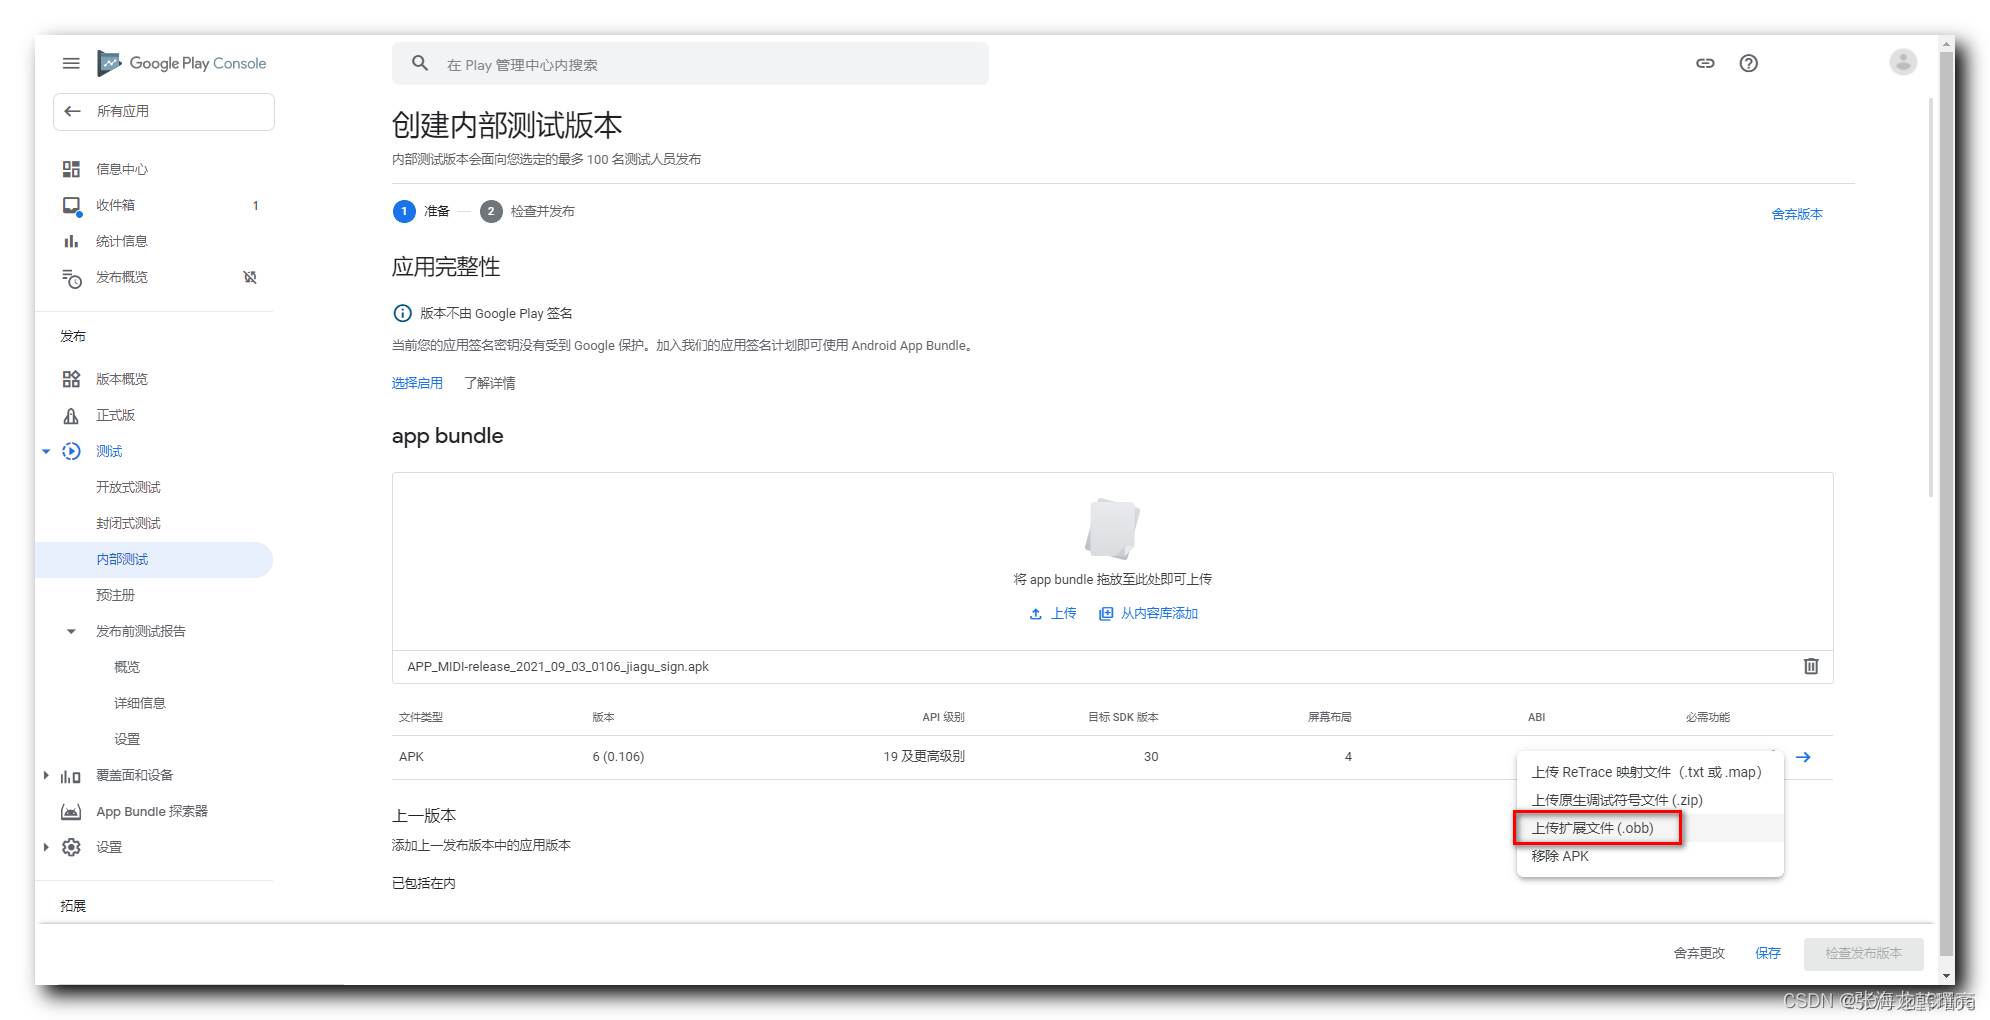Open 预注册 in the sidebar
The height and width of the screenshot is (1020, 1990).
[x=115, y=595]
